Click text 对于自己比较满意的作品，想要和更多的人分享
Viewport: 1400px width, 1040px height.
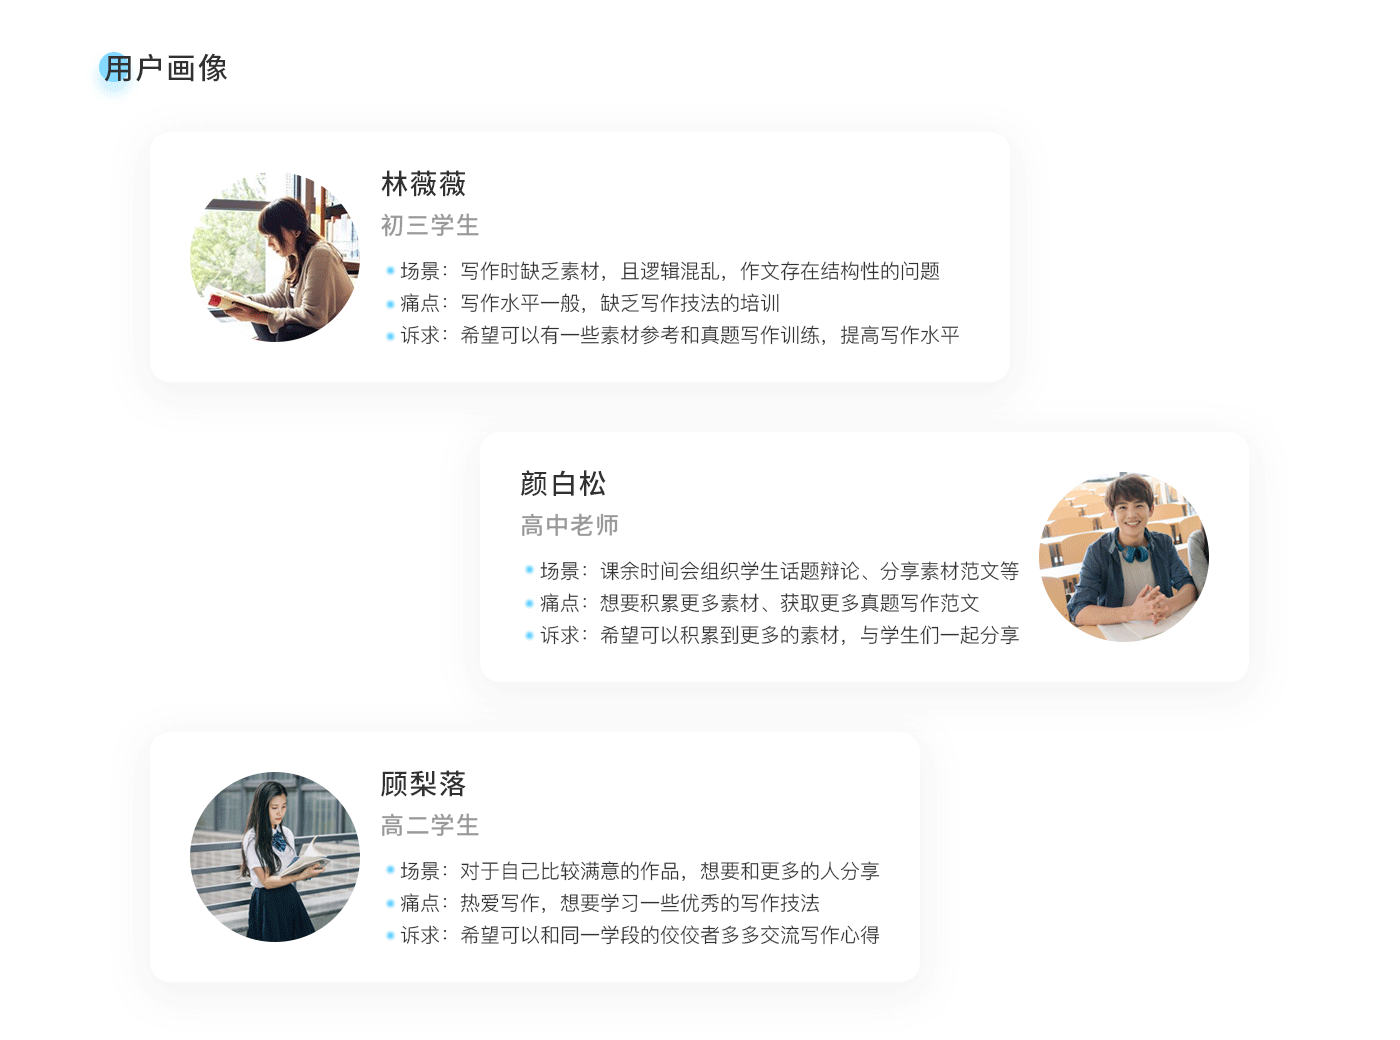pos(670,871)
